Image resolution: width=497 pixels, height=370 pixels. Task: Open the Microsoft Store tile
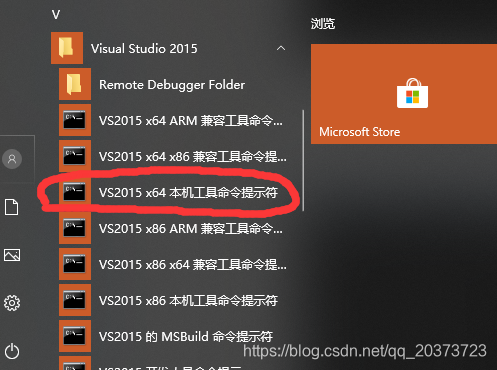point(404,94)
